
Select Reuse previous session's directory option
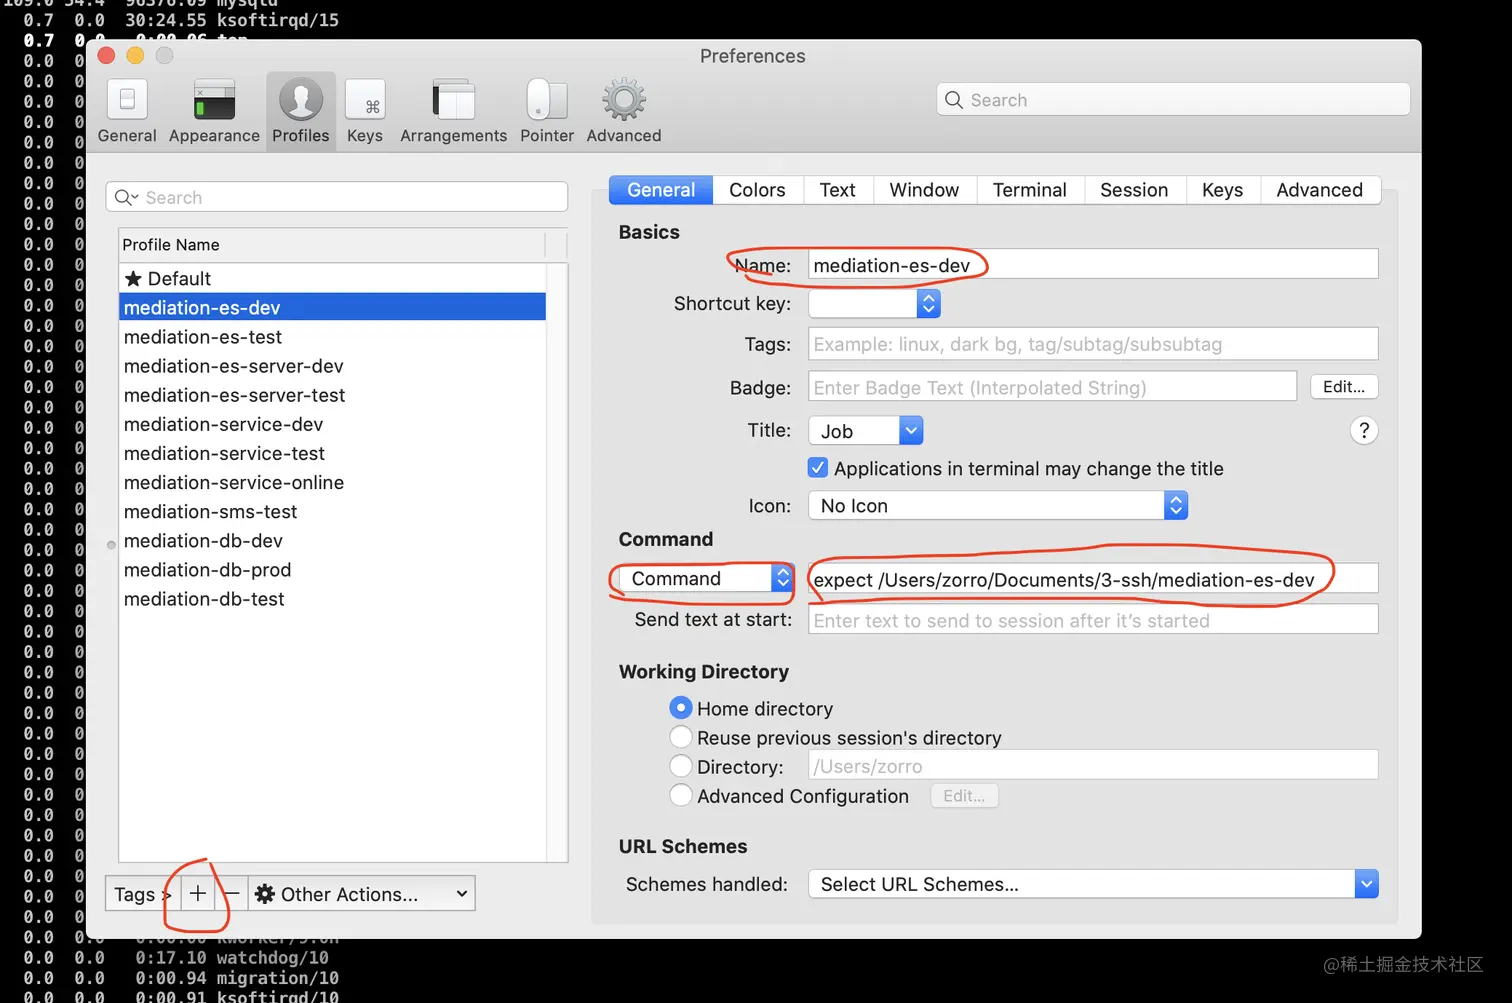[681, 737]
